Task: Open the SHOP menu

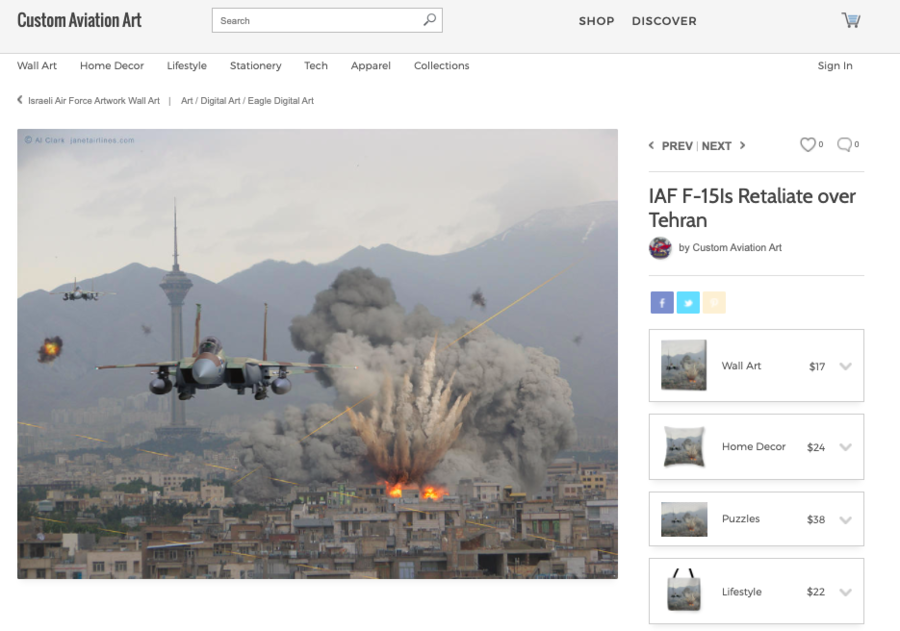Action: pos(596,21)
